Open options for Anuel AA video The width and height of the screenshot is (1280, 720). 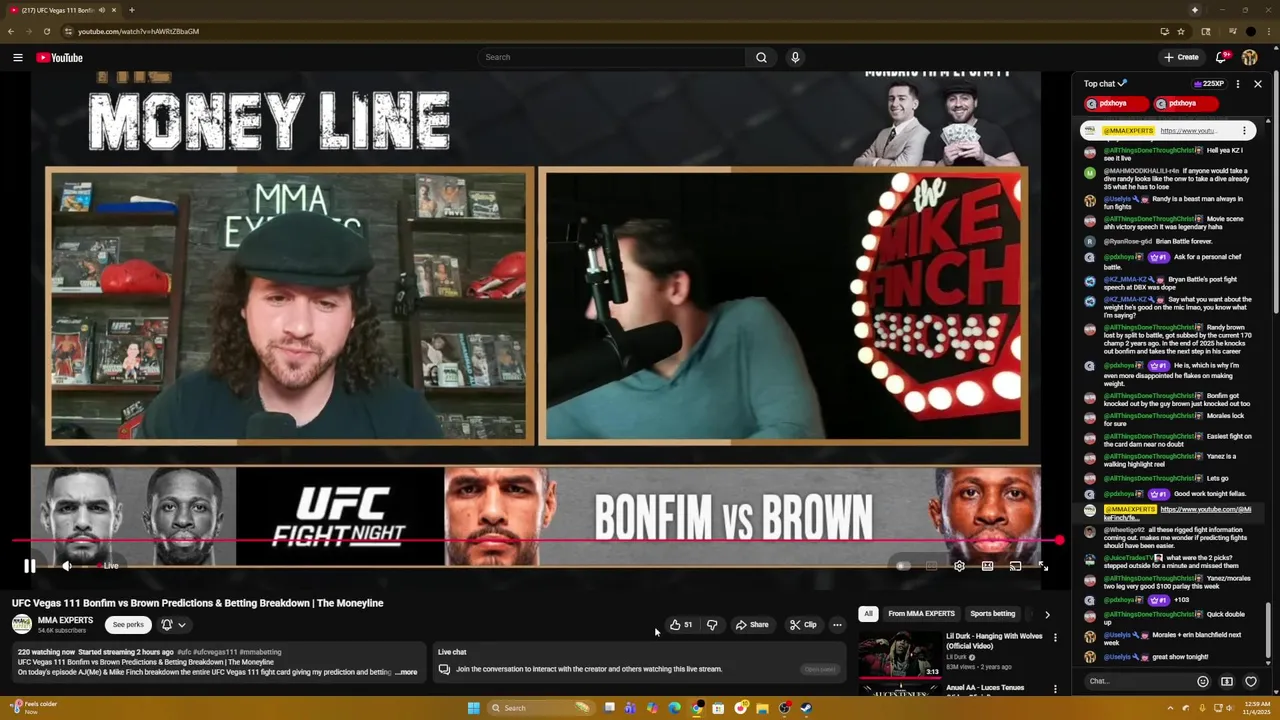click(x=1055, y=689)
